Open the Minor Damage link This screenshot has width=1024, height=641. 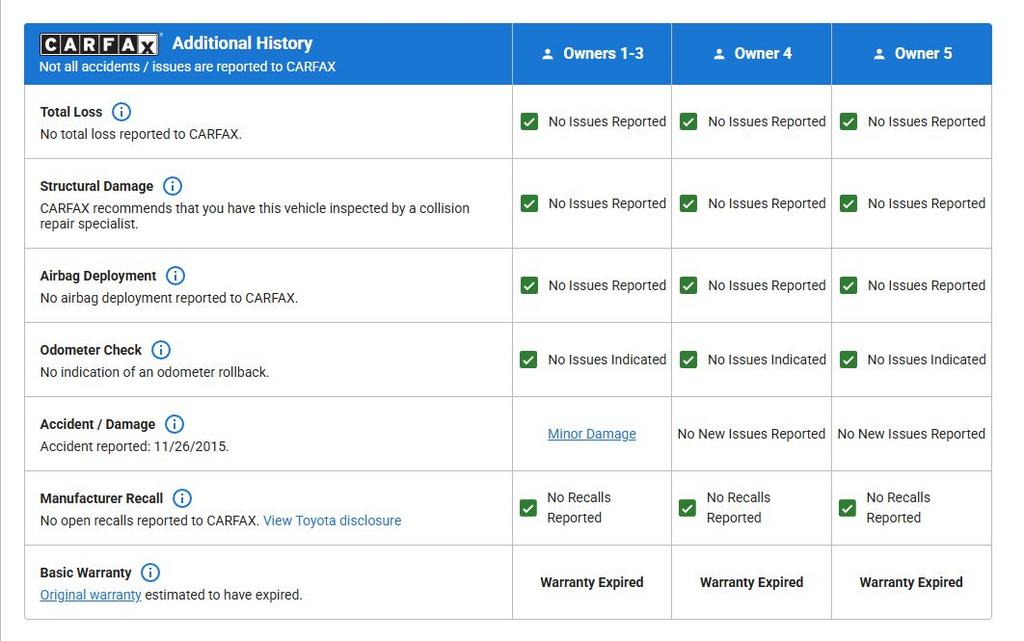pos(592,434)
